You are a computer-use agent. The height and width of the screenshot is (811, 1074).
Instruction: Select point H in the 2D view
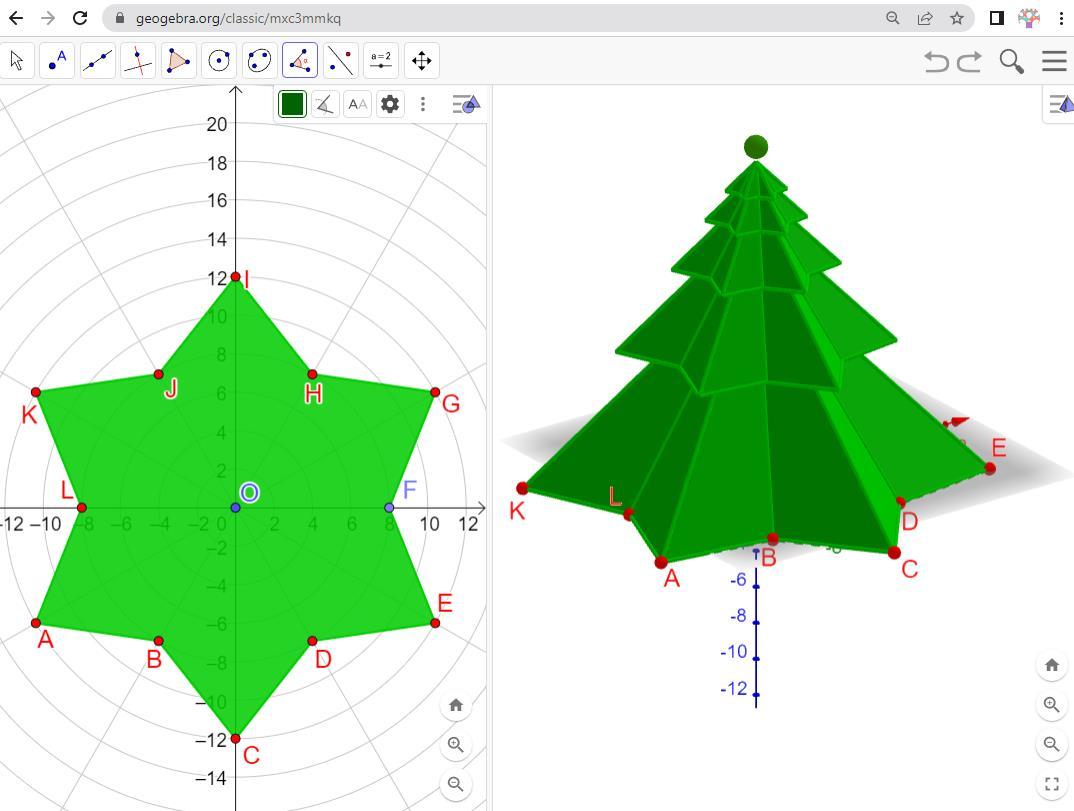click(312, 374)
